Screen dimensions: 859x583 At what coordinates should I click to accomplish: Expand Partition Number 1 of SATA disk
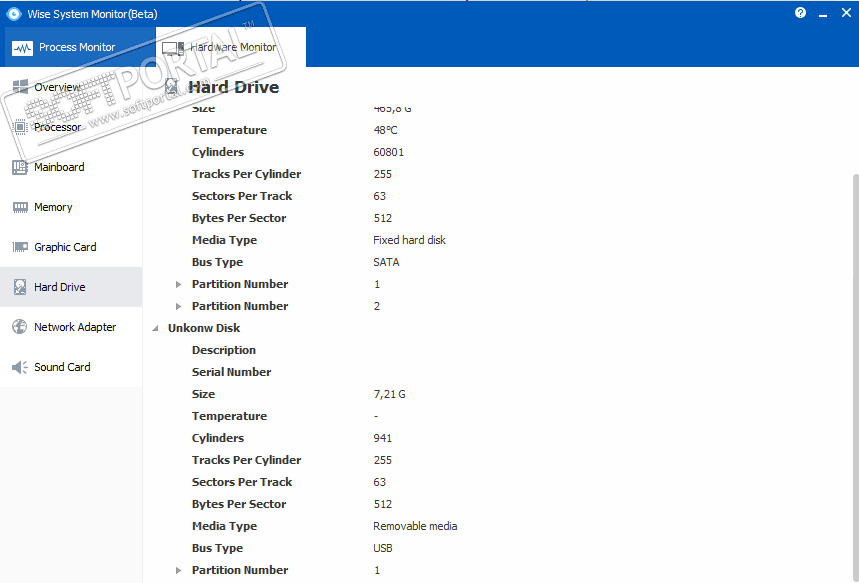pyautogui.click(x=178, y=284)
